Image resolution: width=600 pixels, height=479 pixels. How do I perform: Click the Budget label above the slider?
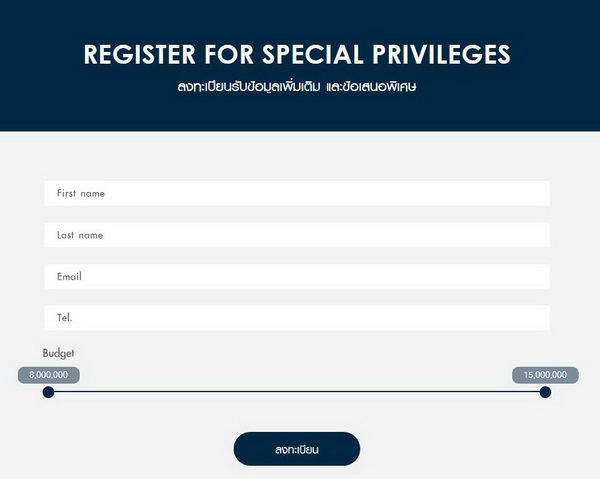pyautogui.click(x=59, y=353)
